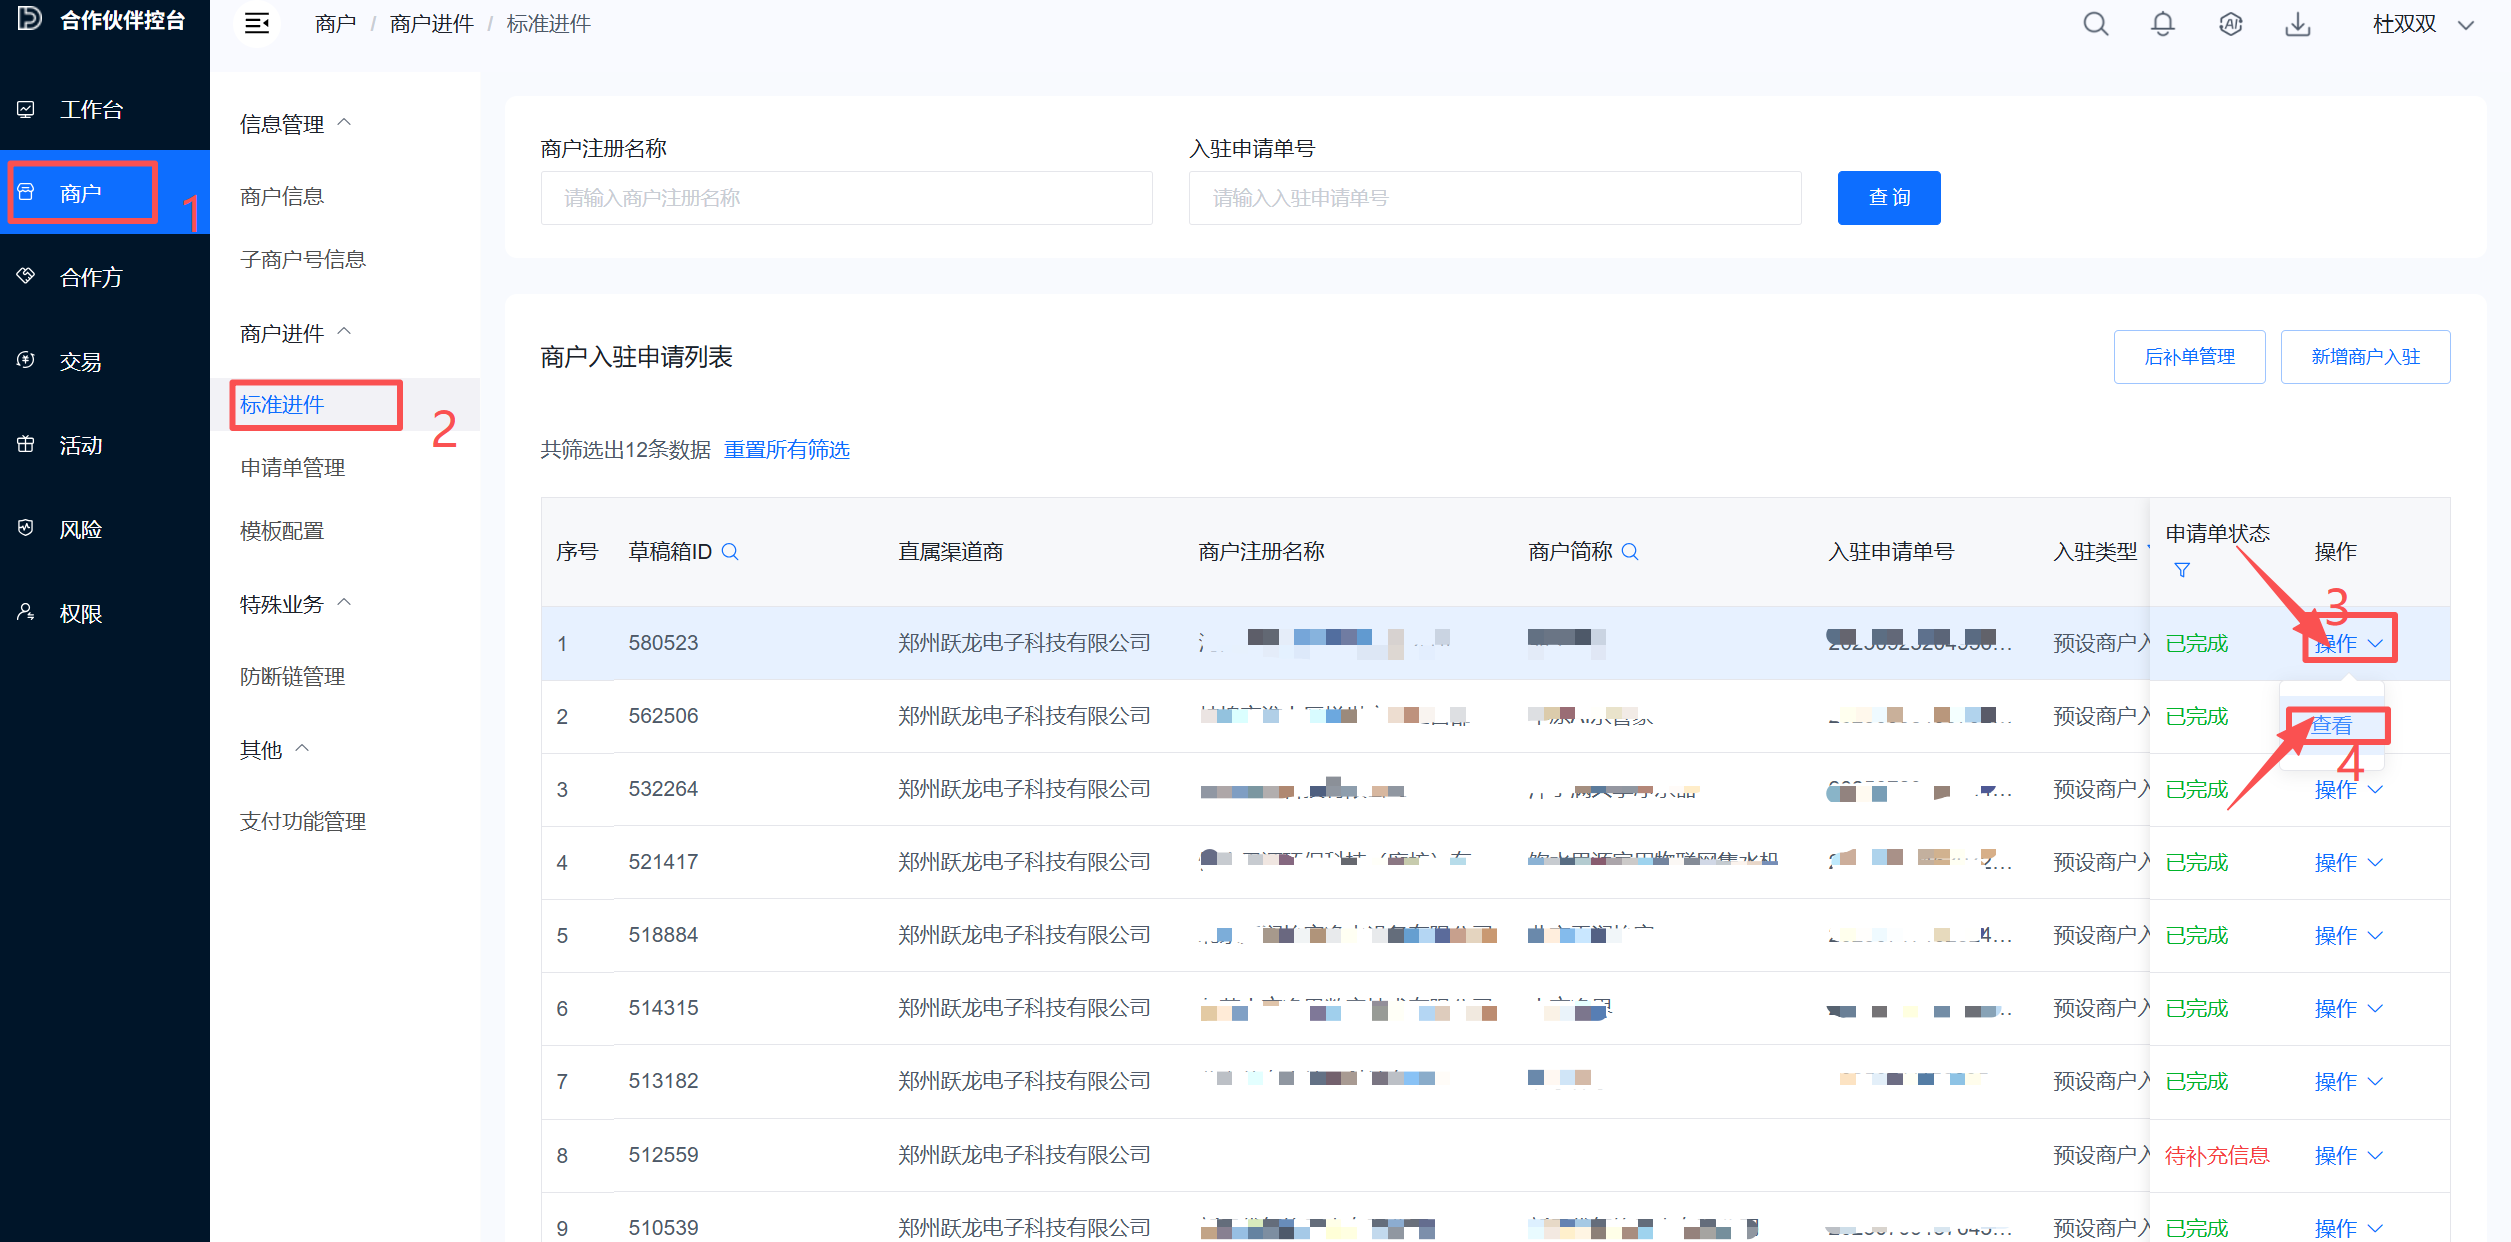Click draft ID cell 562506
2511x1242 pixels.
[x=664, y=716]
